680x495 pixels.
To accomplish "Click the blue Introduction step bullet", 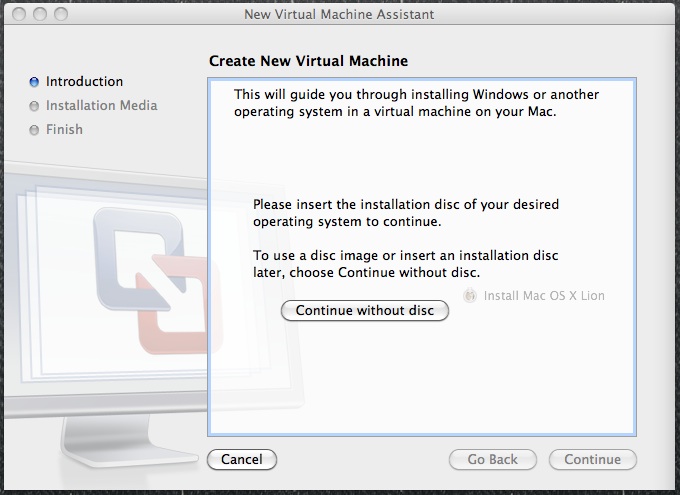I will pyautogui.click(x=34, y=82).
